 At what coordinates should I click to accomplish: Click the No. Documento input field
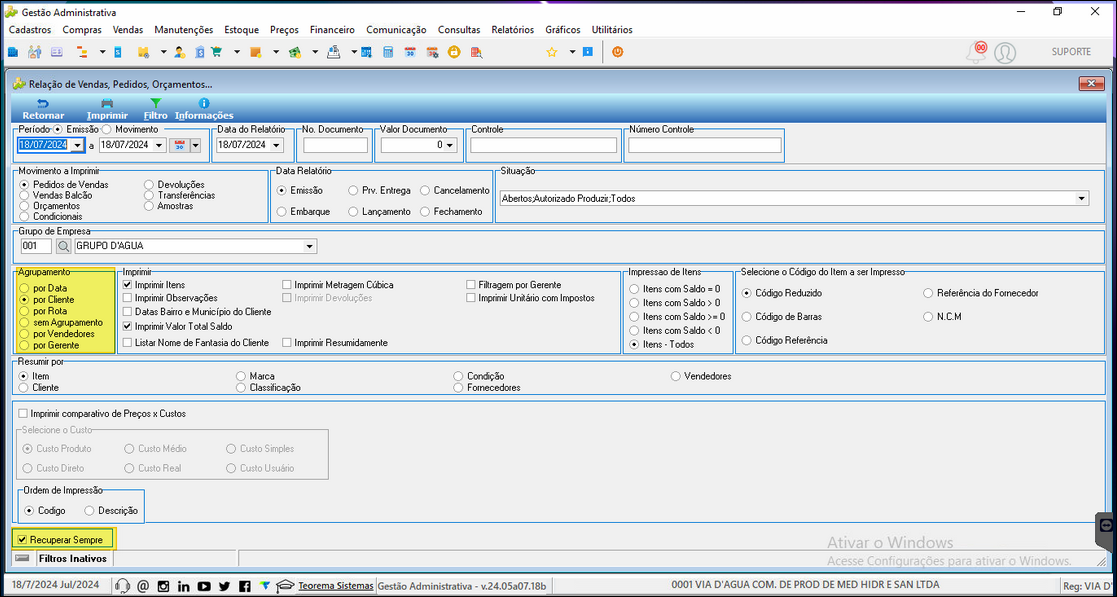(336, 145)
